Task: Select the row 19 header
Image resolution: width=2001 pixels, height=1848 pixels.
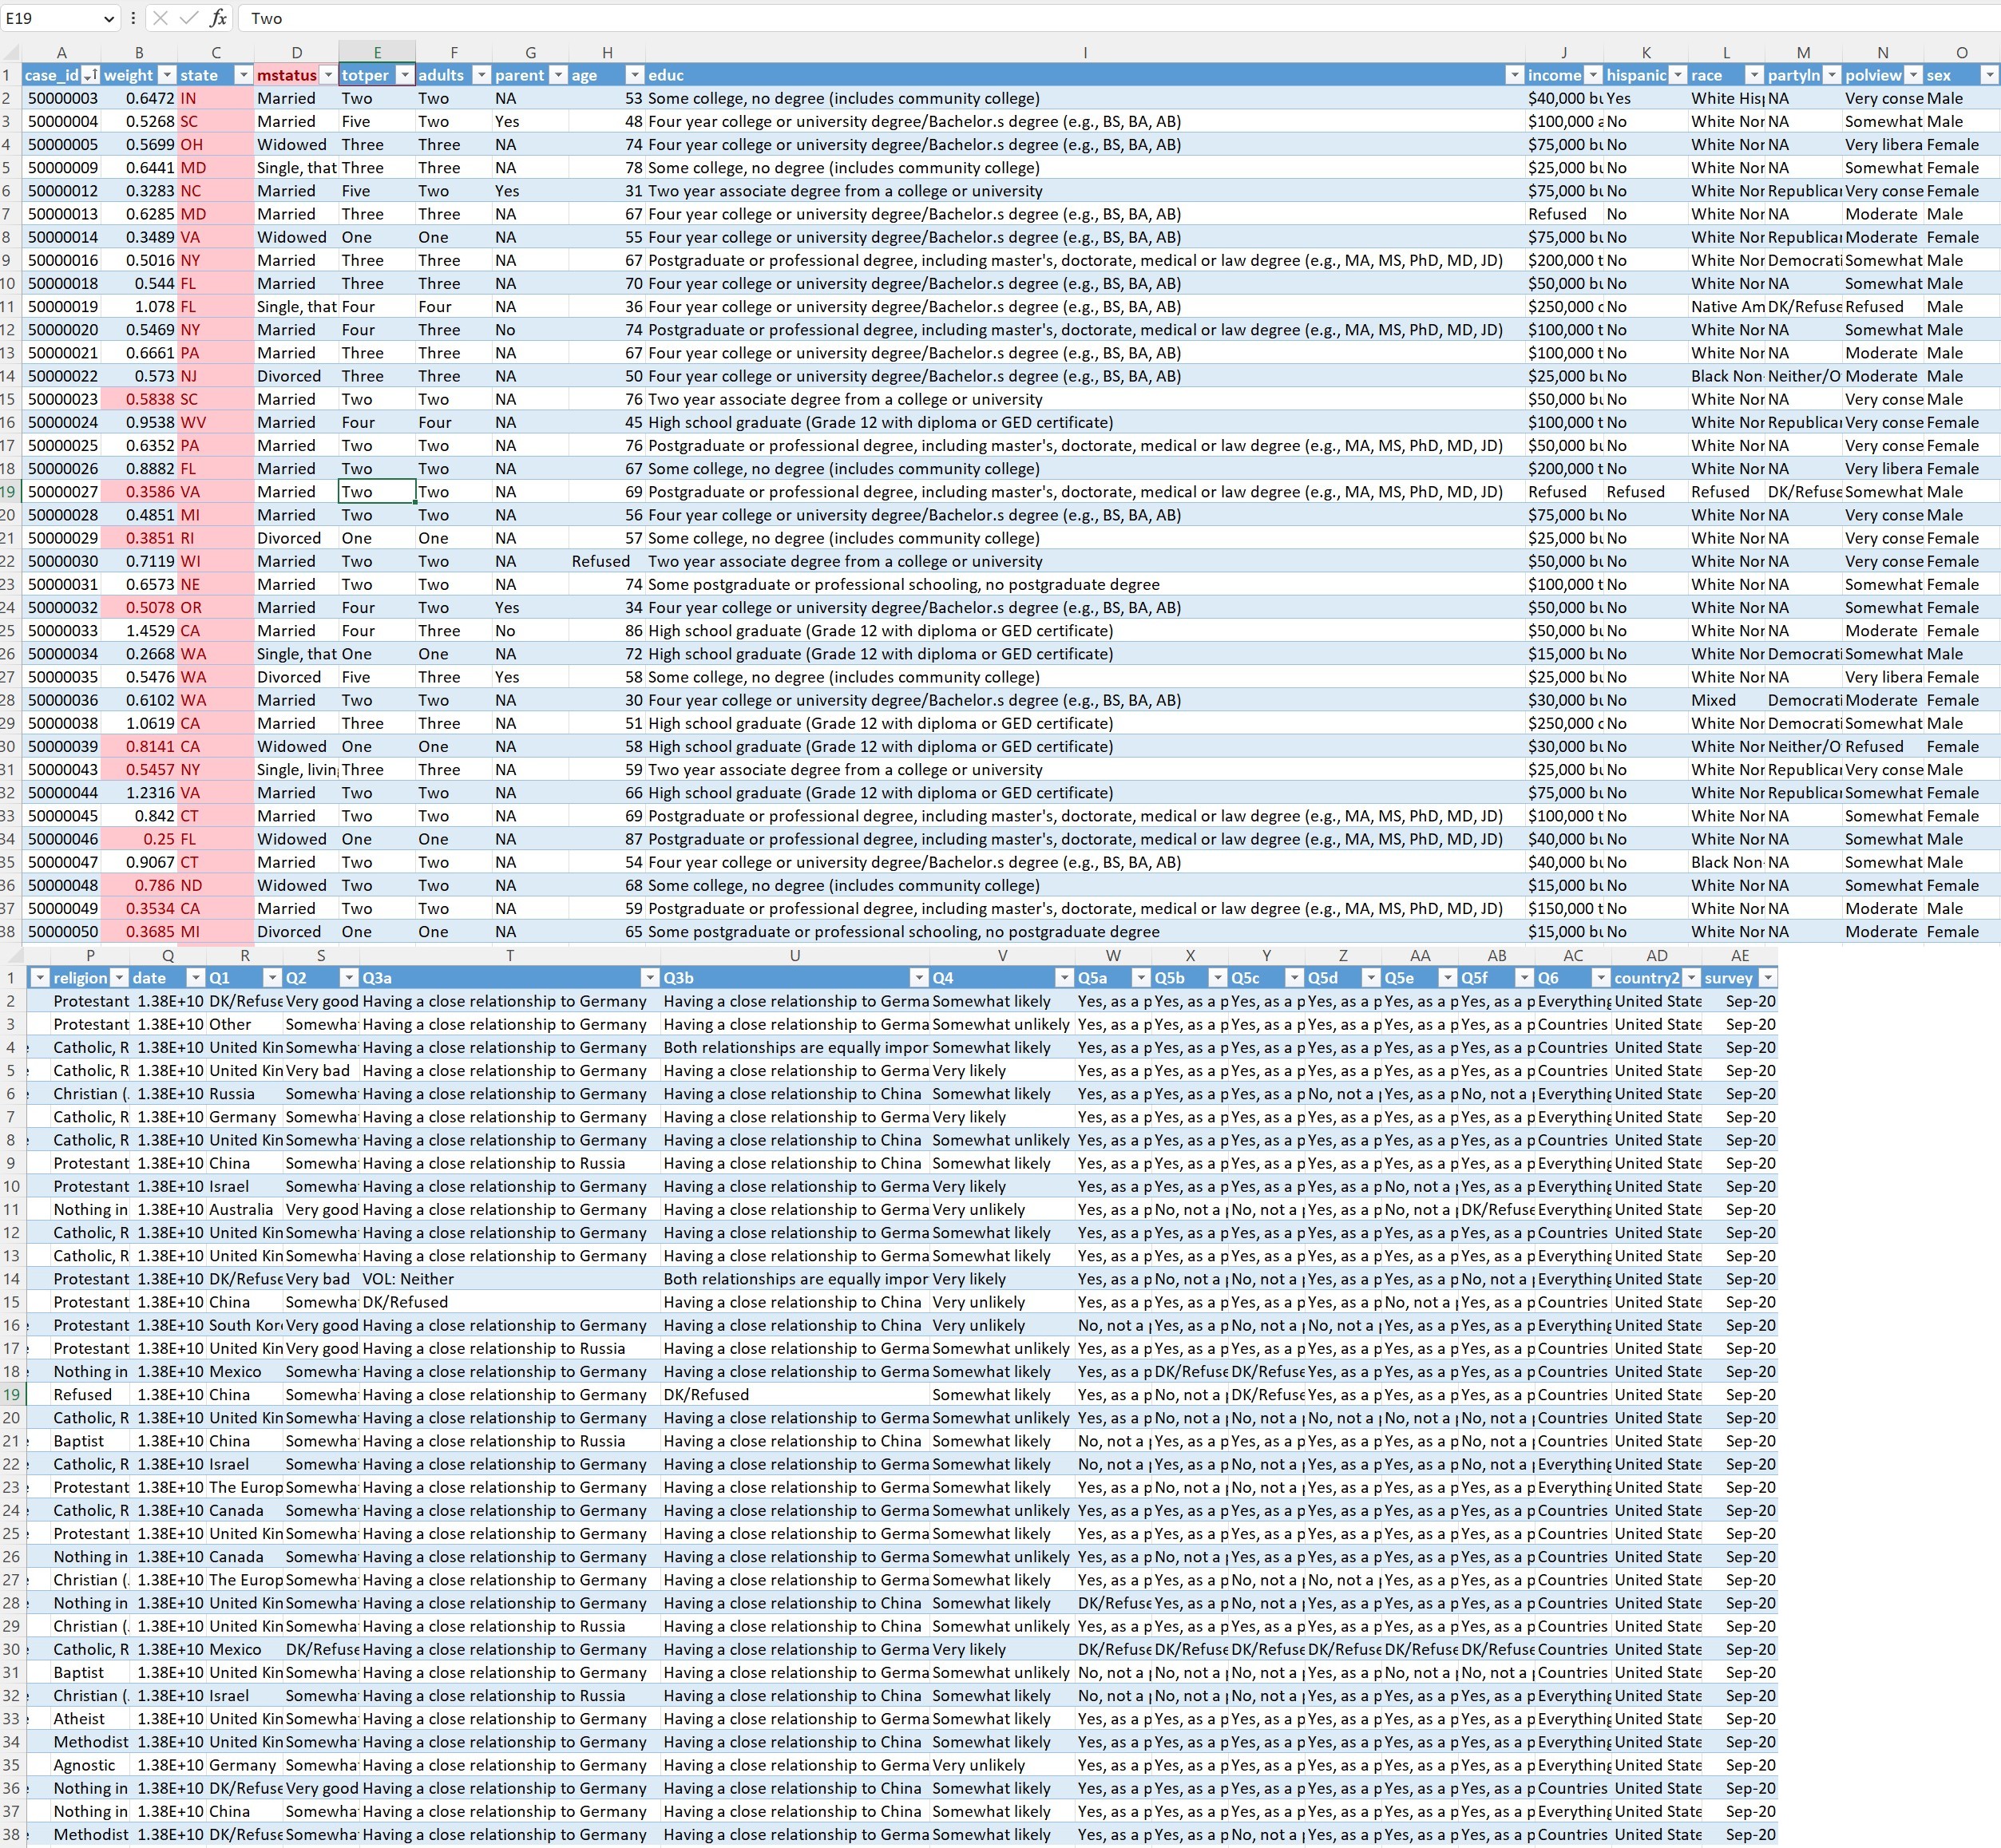Action: click(x=10, y=491)
